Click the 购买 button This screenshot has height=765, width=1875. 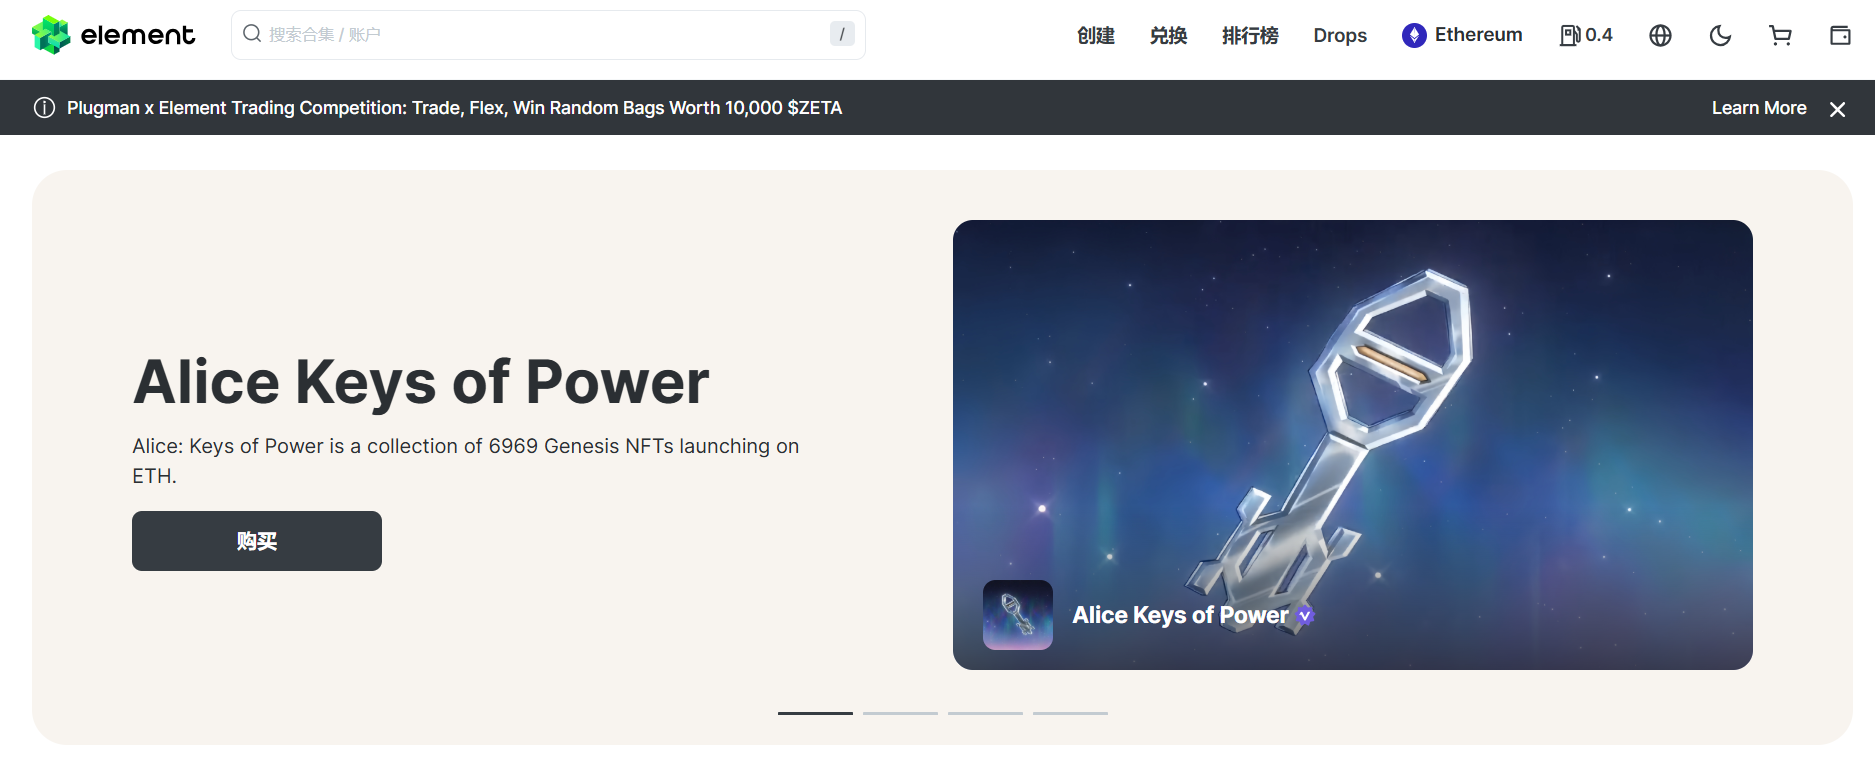tap(257, 541)
